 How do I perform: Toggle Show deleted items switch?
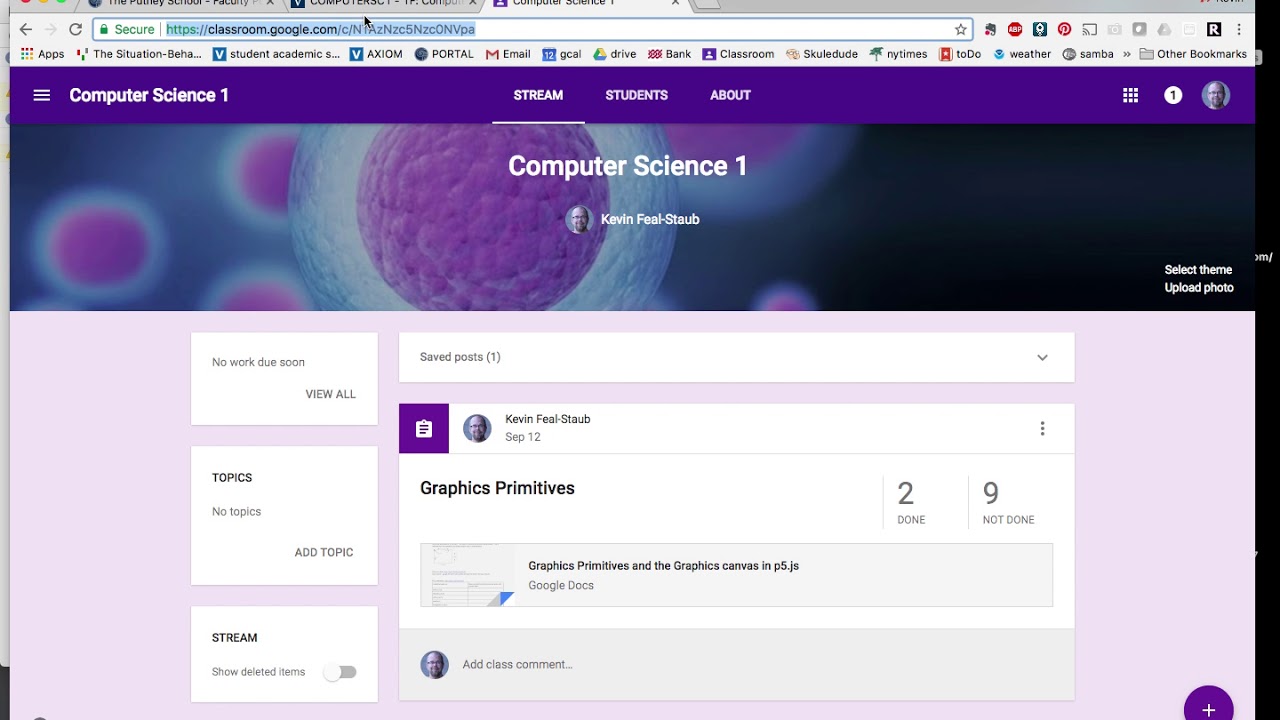(340, 672)
